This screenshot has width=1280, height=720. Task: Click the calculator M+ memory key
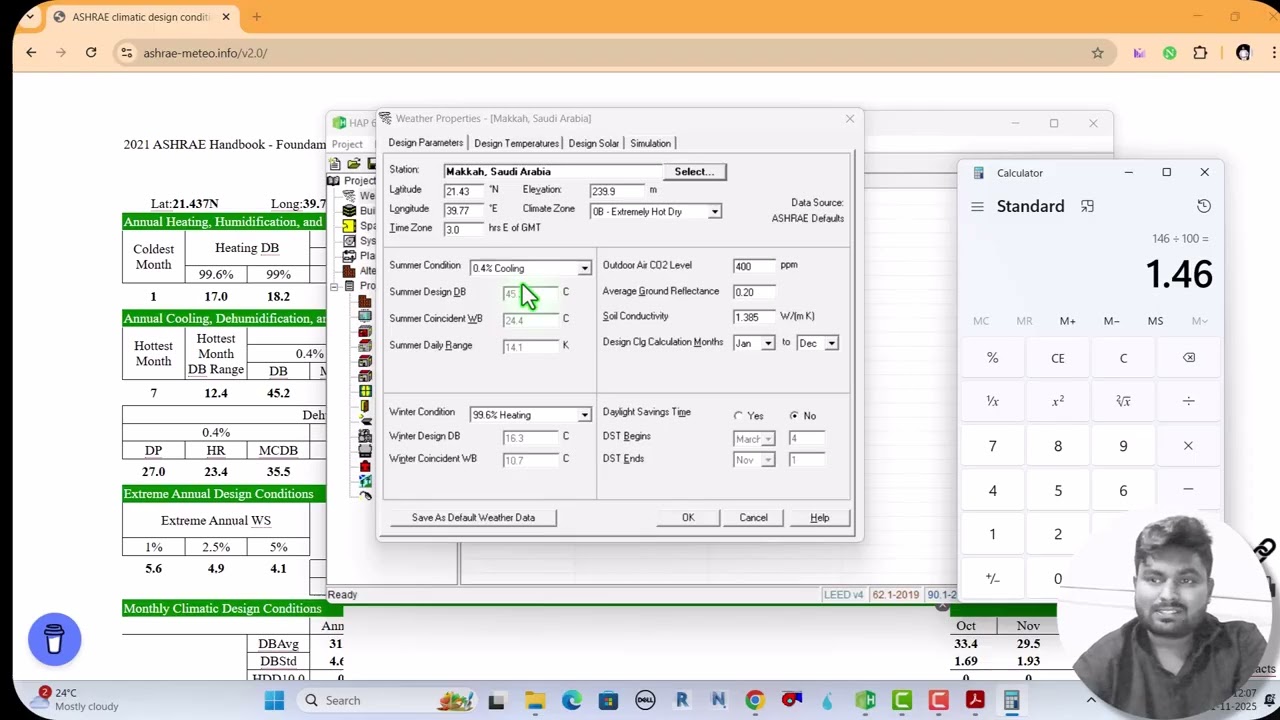(x=1067, y=321)
